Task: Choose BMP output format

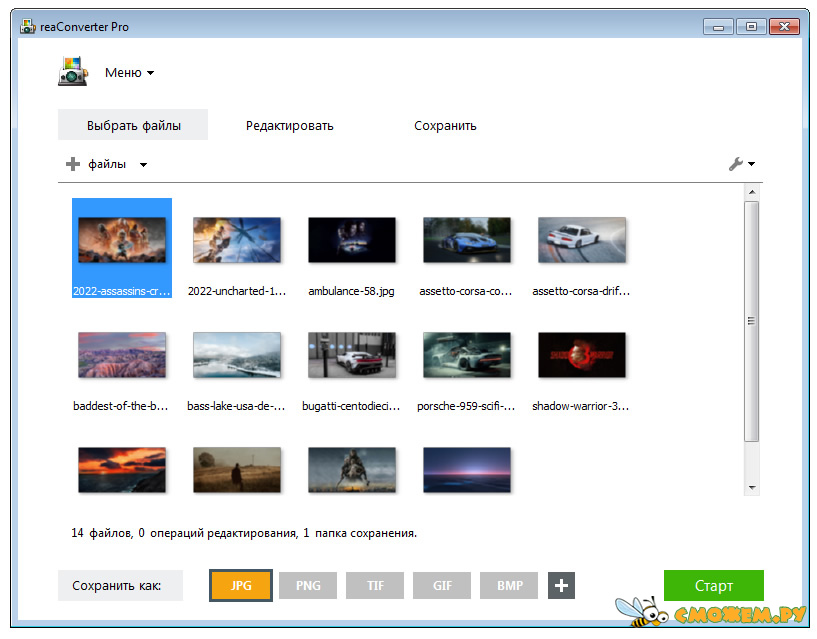Action: click(x=509, y=586)
